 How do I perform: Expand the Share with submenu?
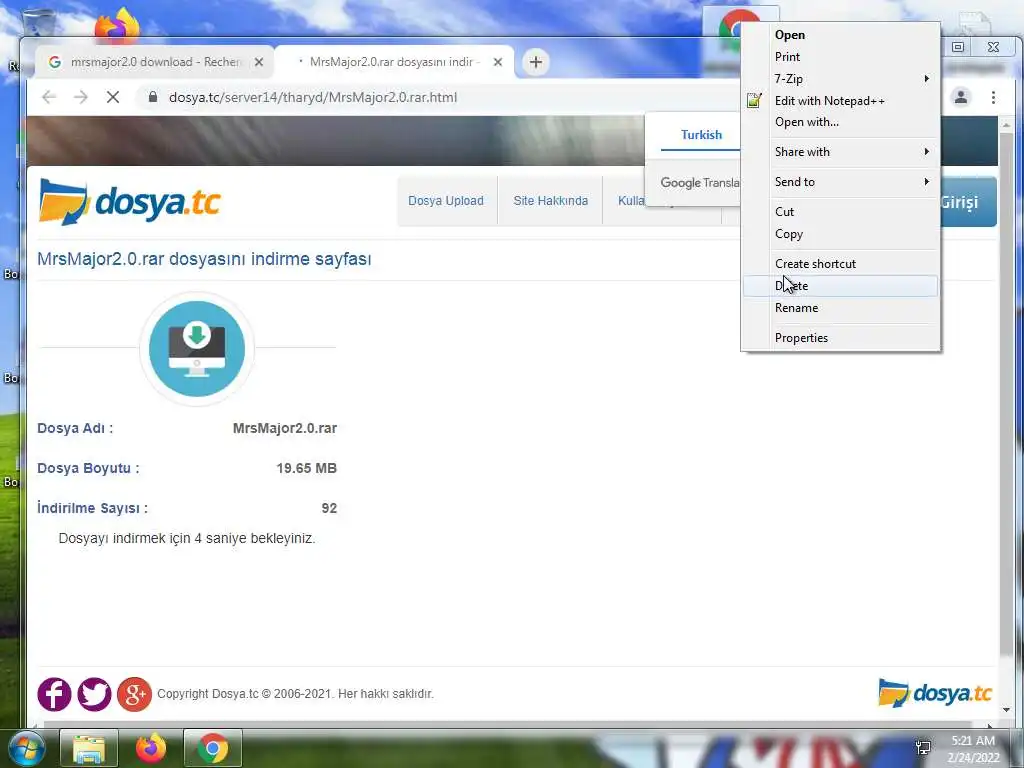click(840, 152)
